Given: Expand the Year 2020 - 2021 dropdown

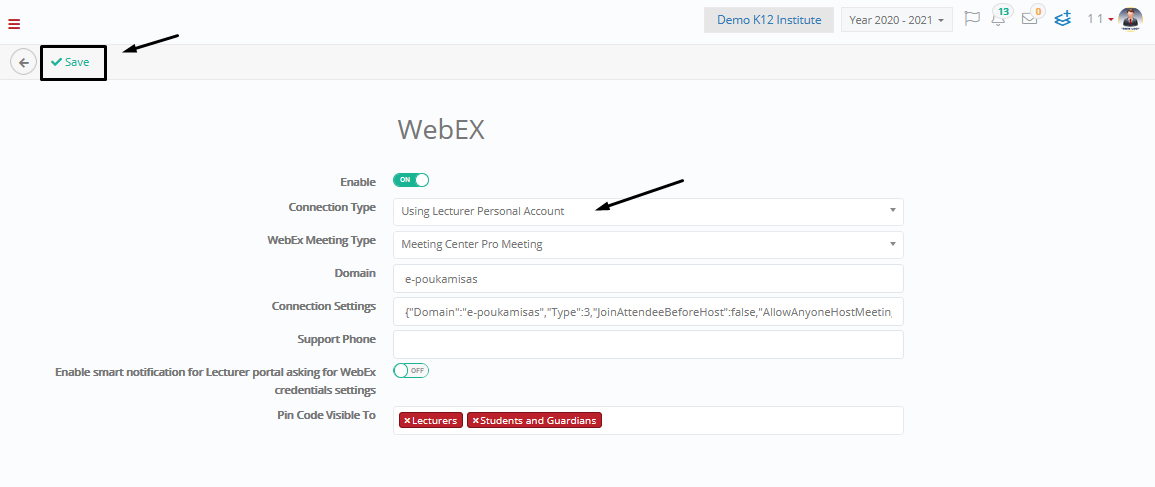Looking at the screenshot, I should coord(896,20).
